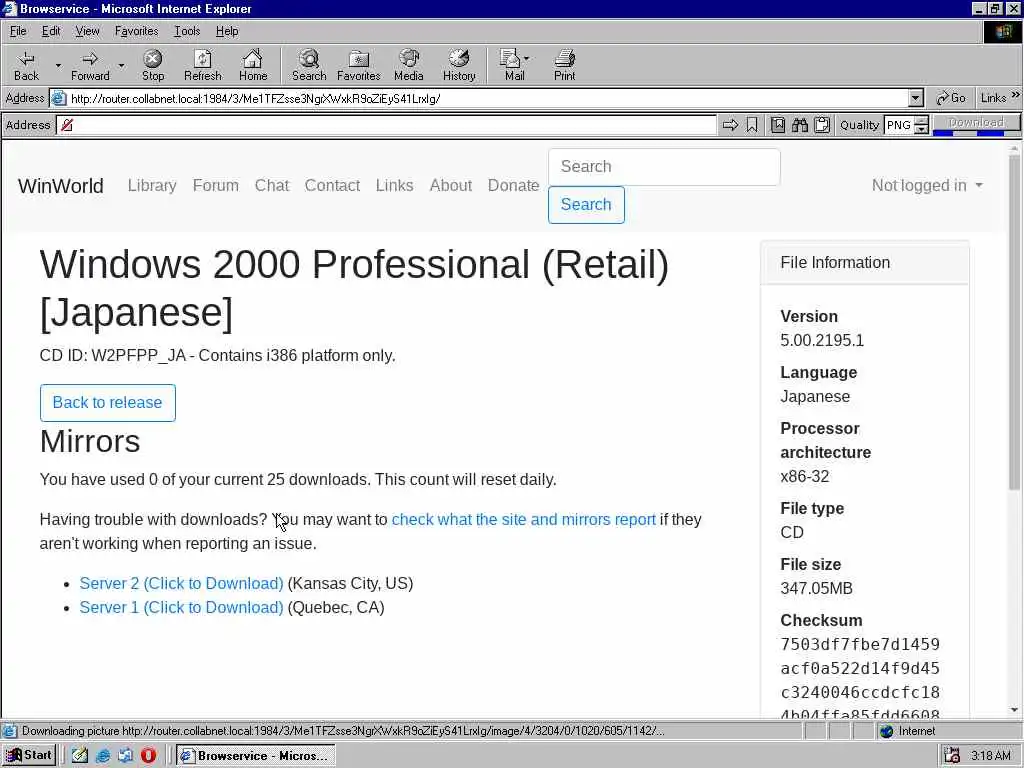Click the task scheduler tray icon
Image resolution: width=1024 pixels, height=768 pixels.
click(x=952, y=756)
